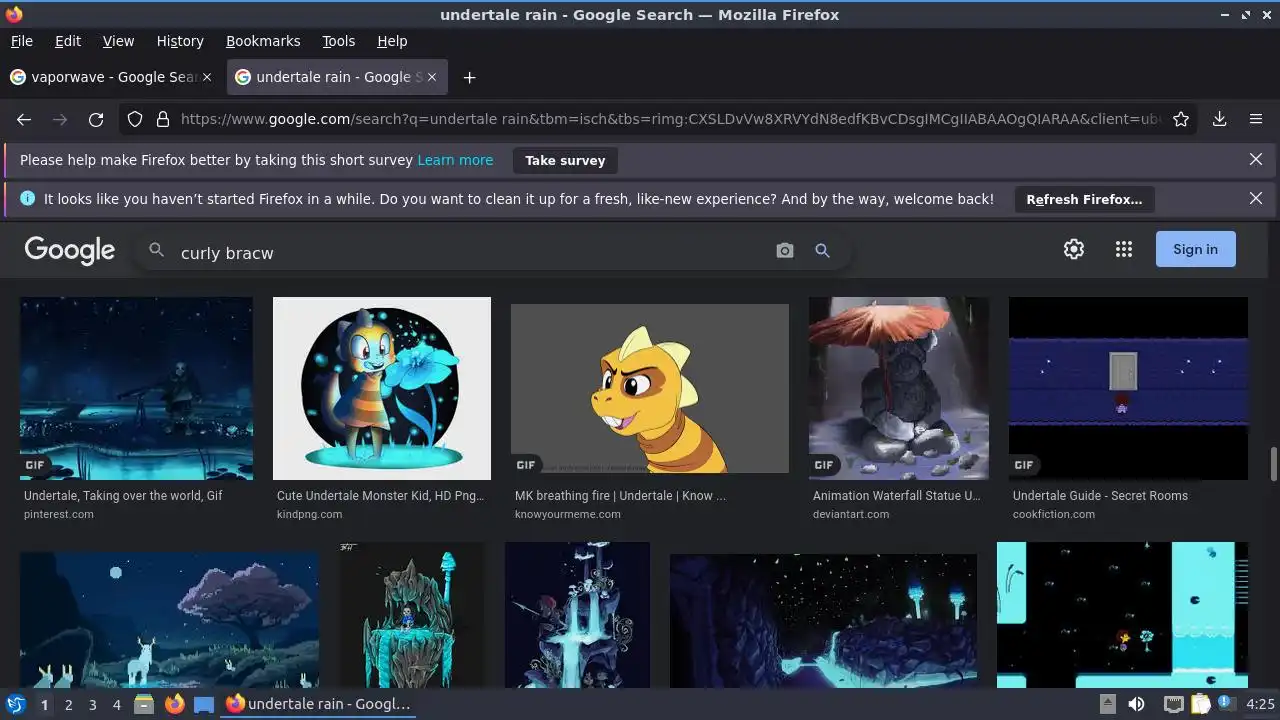Click the show desktop taskbar icon
The width and height of the screenshot is (1280, 720).
[204, 704]
